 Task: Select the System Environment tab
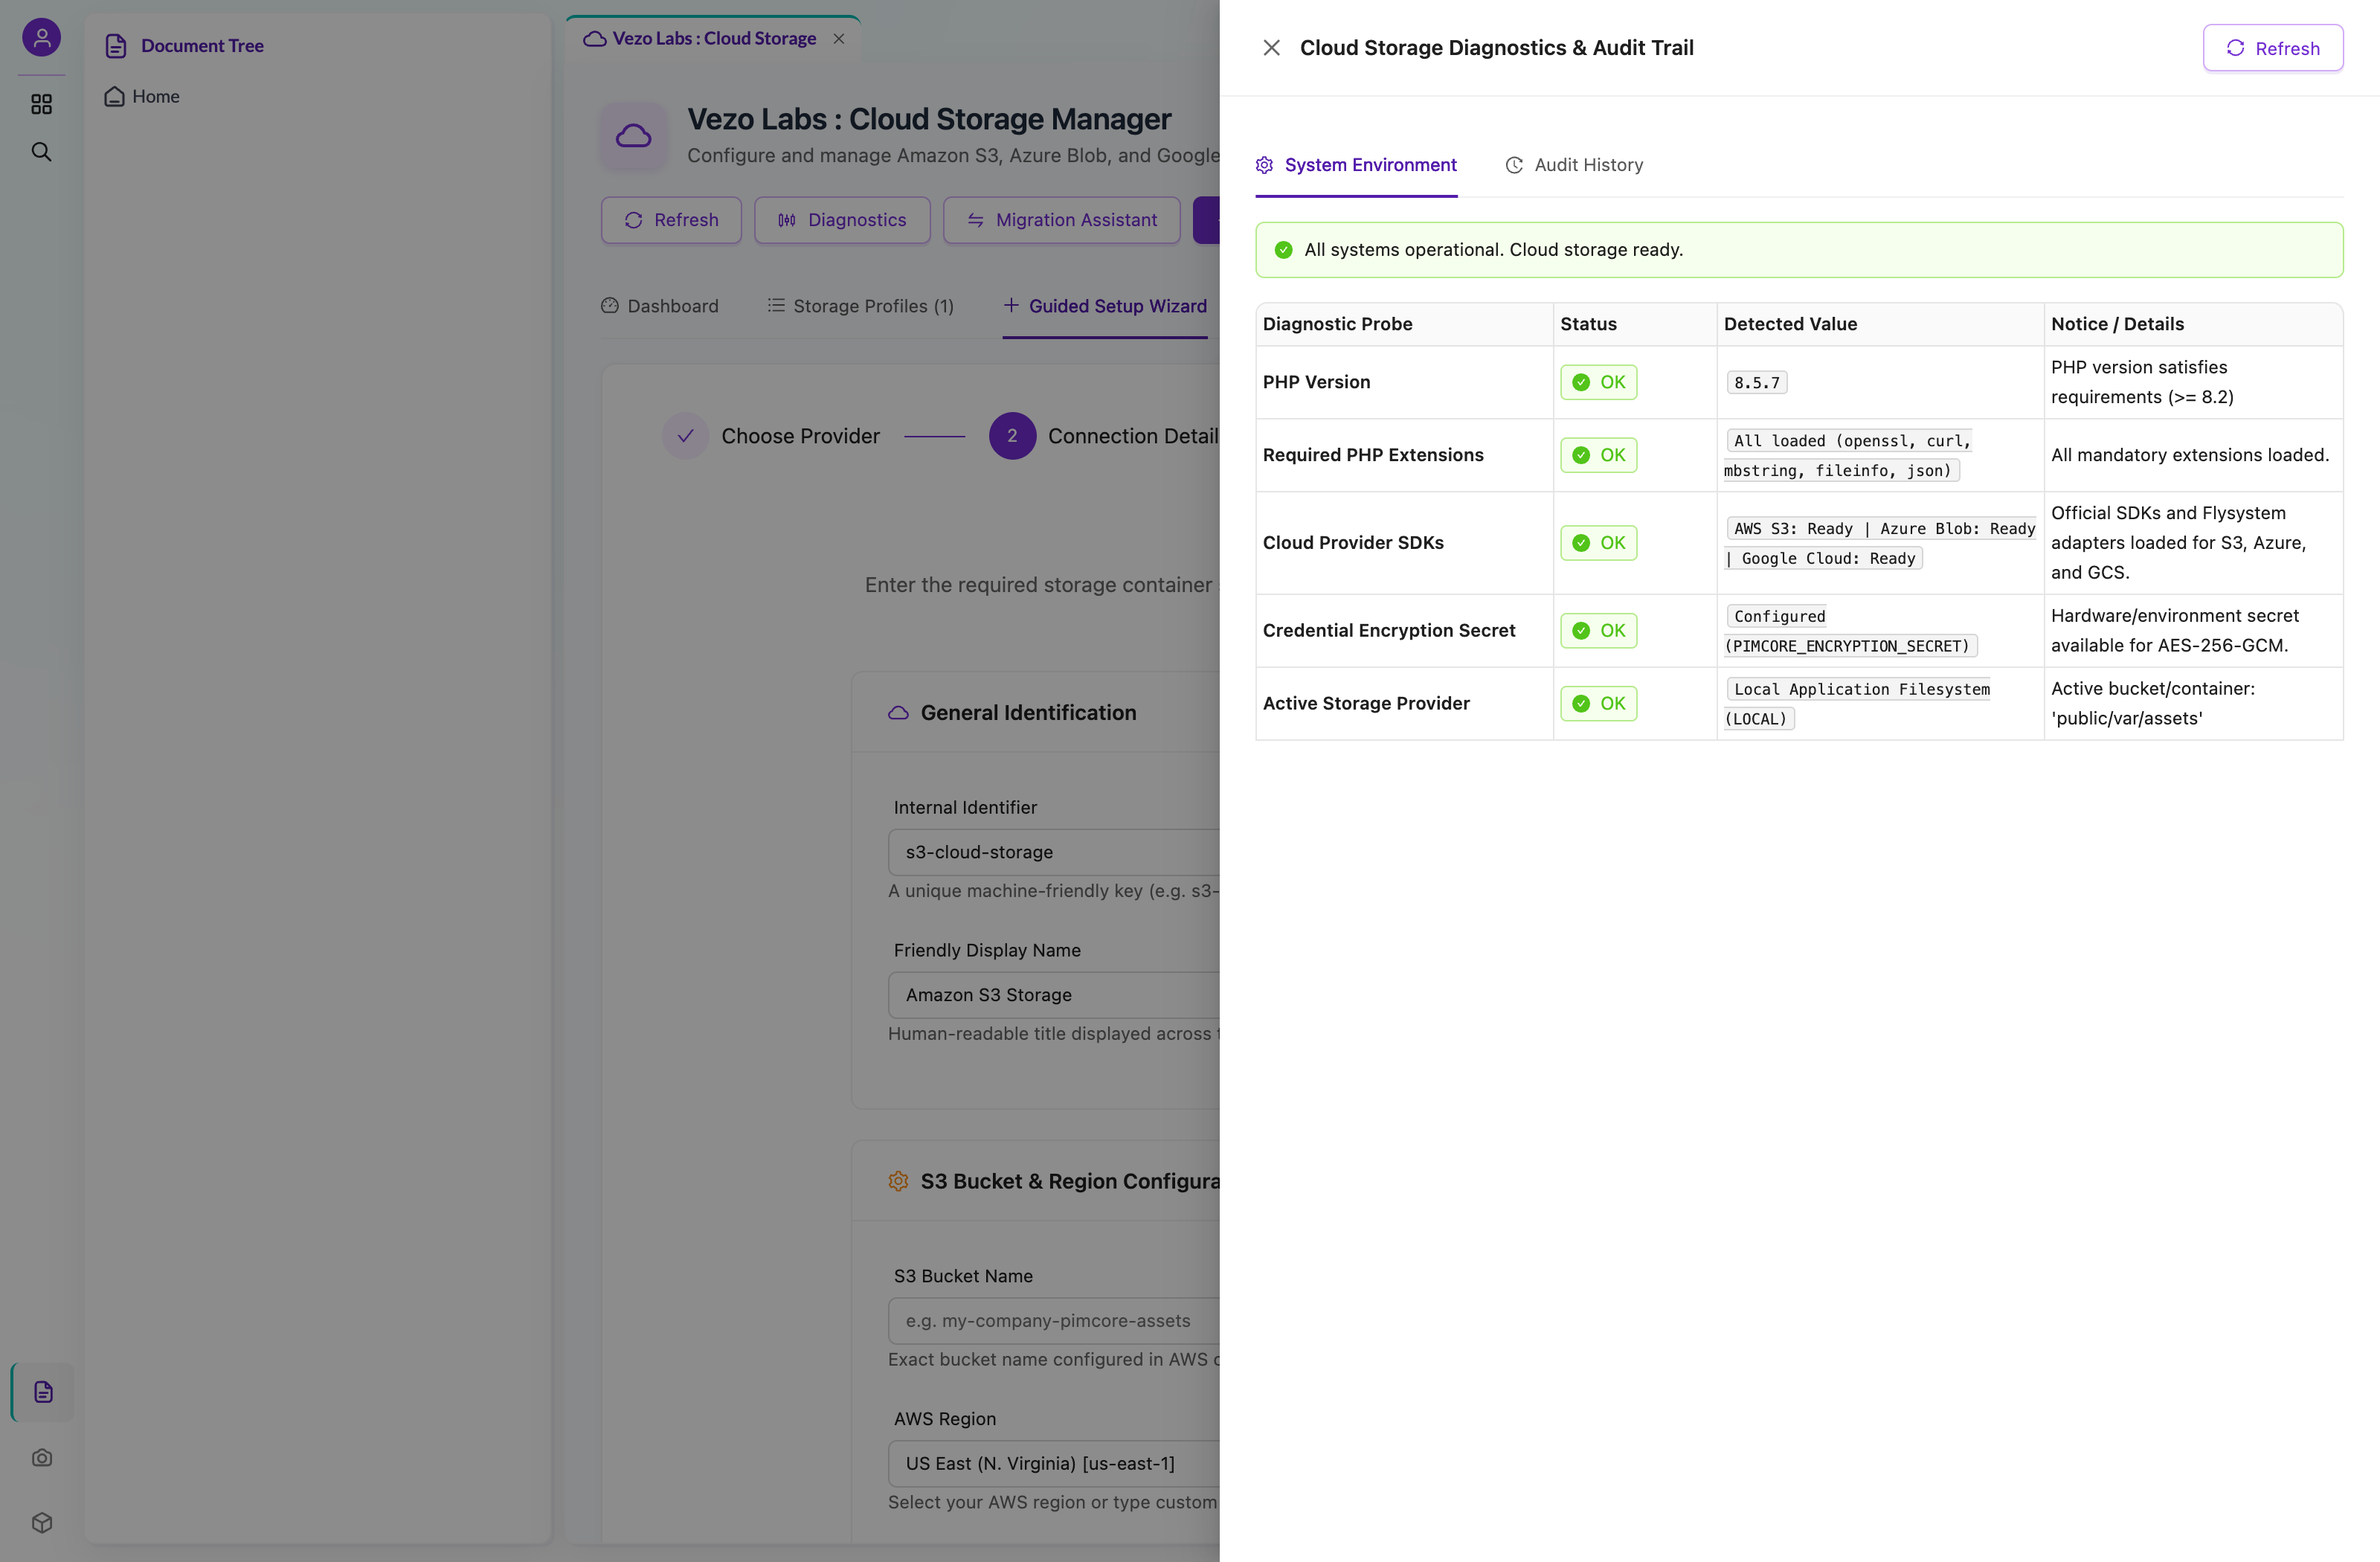[1356, 165]
